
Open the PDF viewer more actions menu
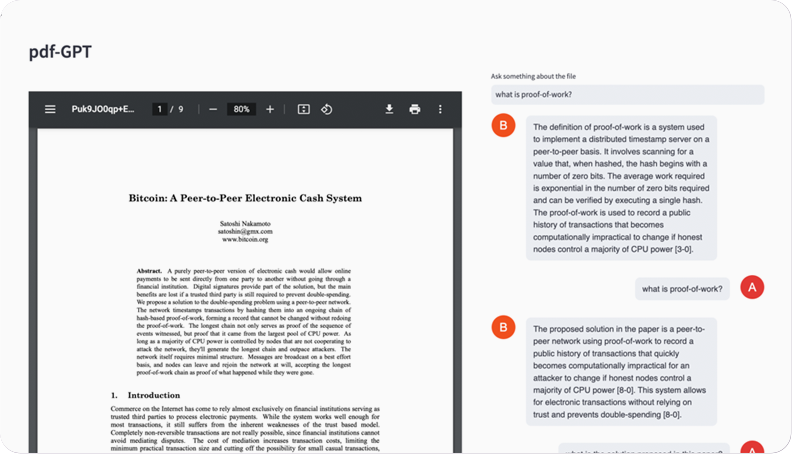(439, 109)
